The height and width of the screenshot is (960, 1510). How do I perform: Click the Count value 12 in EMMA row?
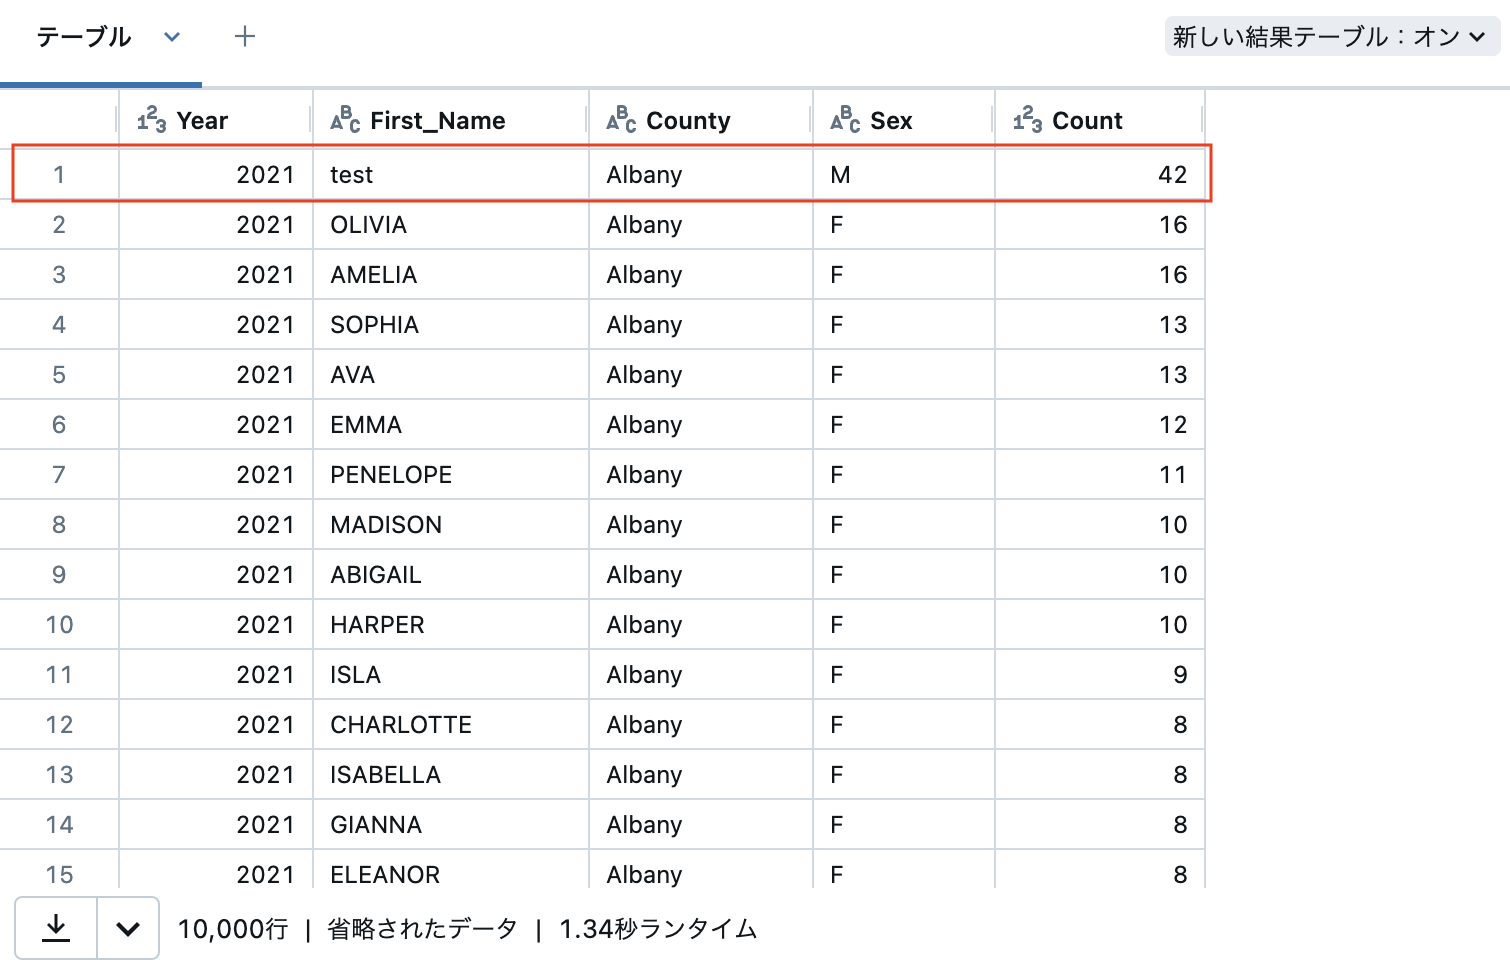[1173, 424]
